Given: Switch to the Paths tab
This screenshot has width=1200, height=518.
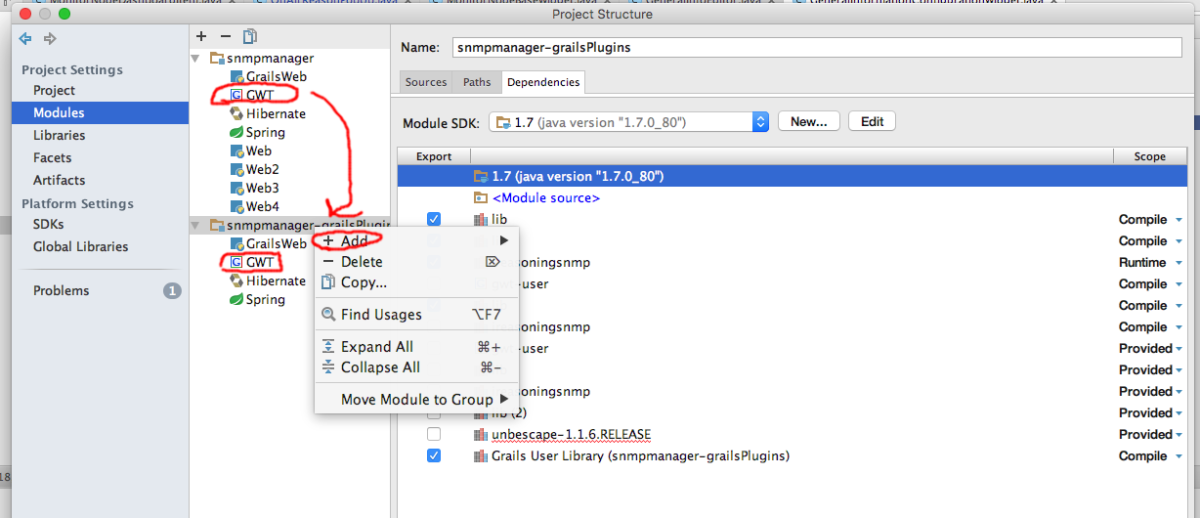Looking at the screenshot, I should pos(476,82).
